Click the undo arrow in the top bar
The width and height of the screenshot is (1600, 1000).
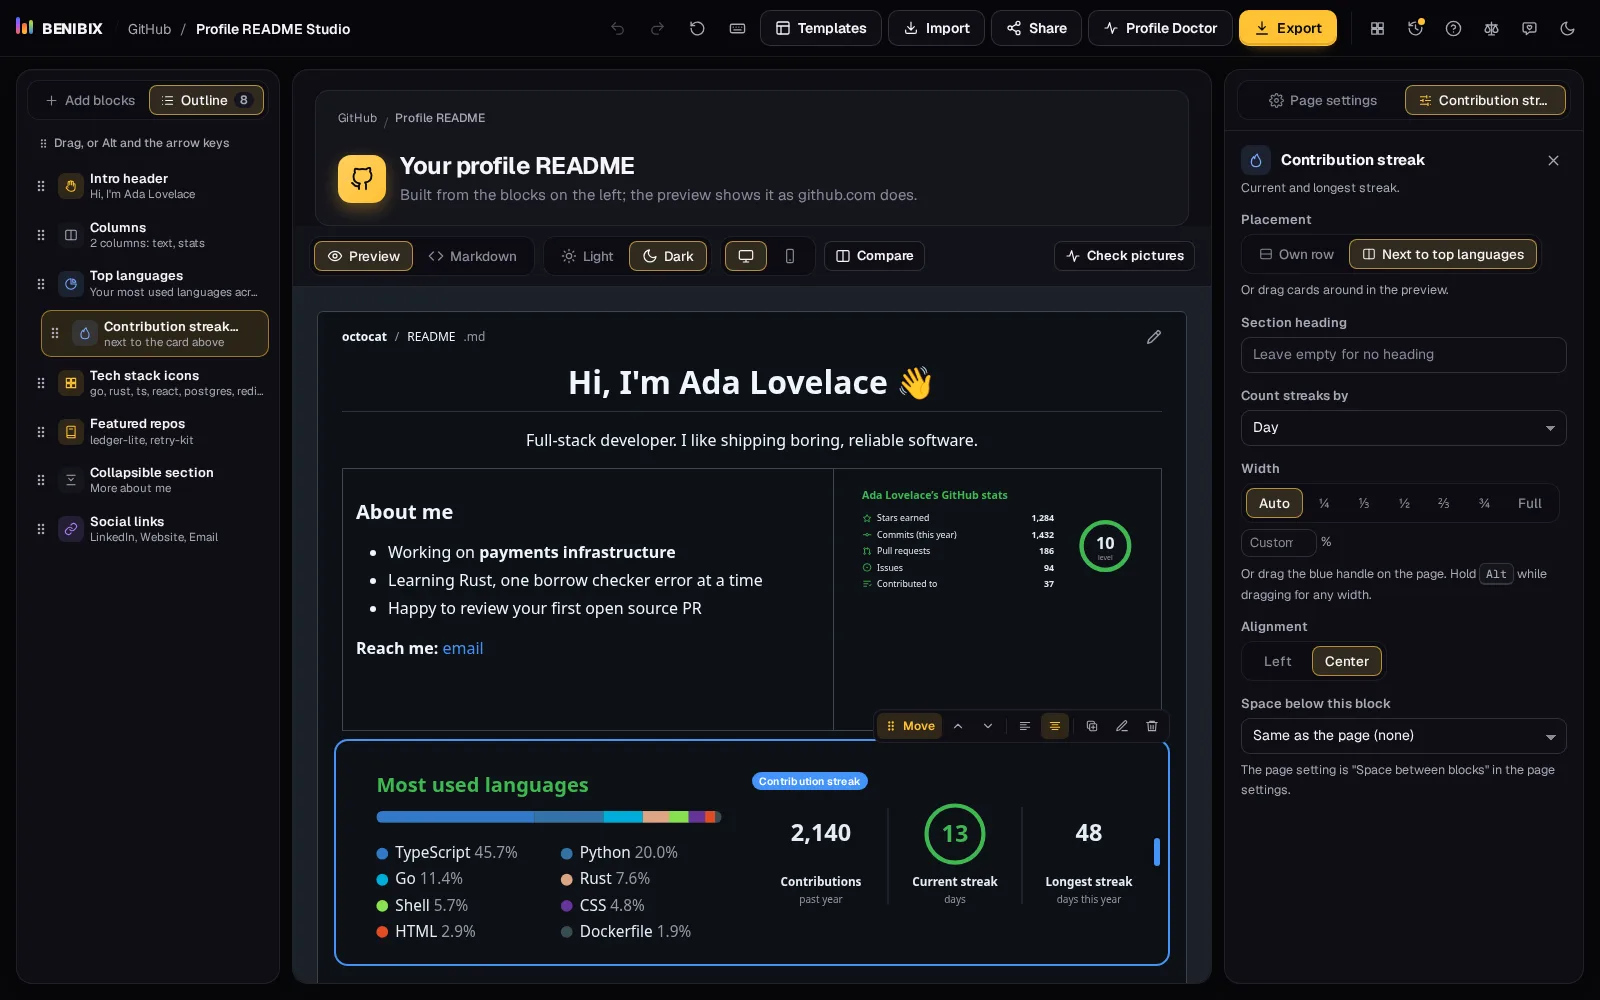pos(618,28)
